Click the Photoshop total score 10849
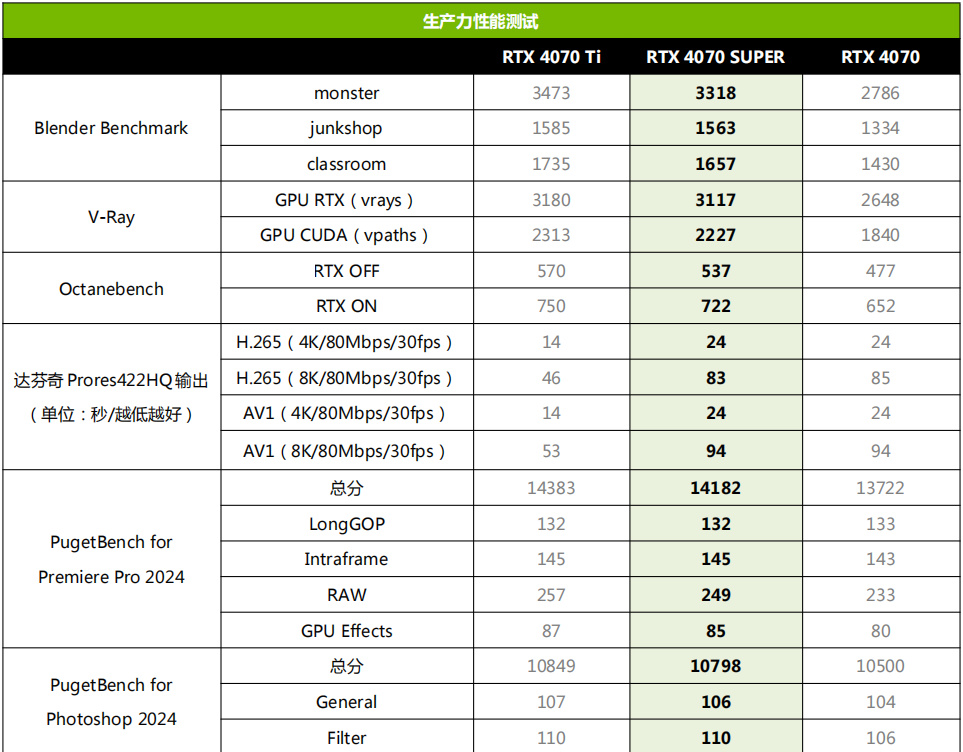The height and width of the screenshot is (752, 963). click(x=551, y=666)
